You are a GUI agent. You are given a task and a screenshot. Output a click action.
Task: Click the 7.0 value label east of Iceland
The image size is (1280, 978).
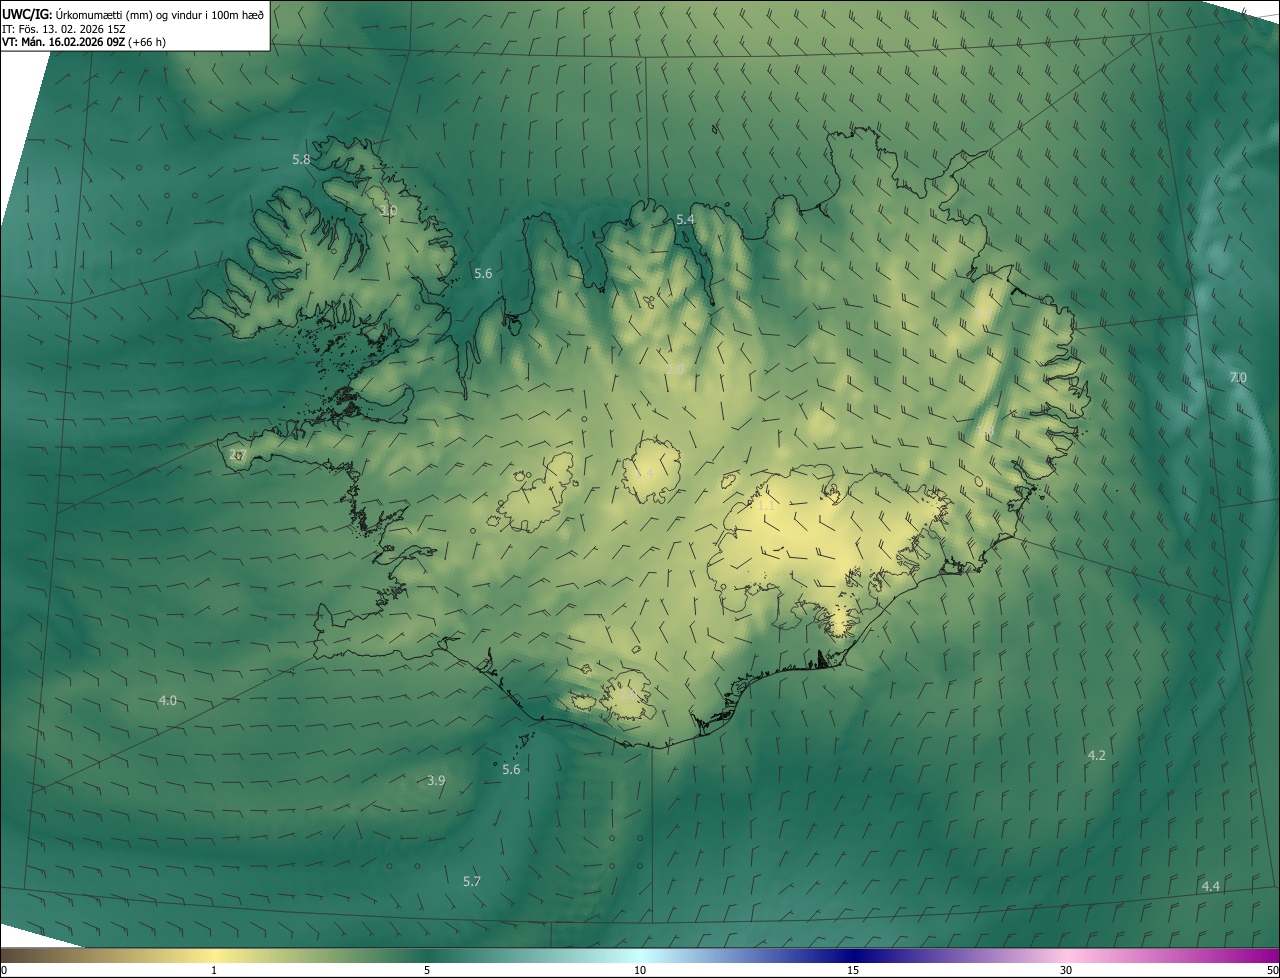tap(1238, 377)
